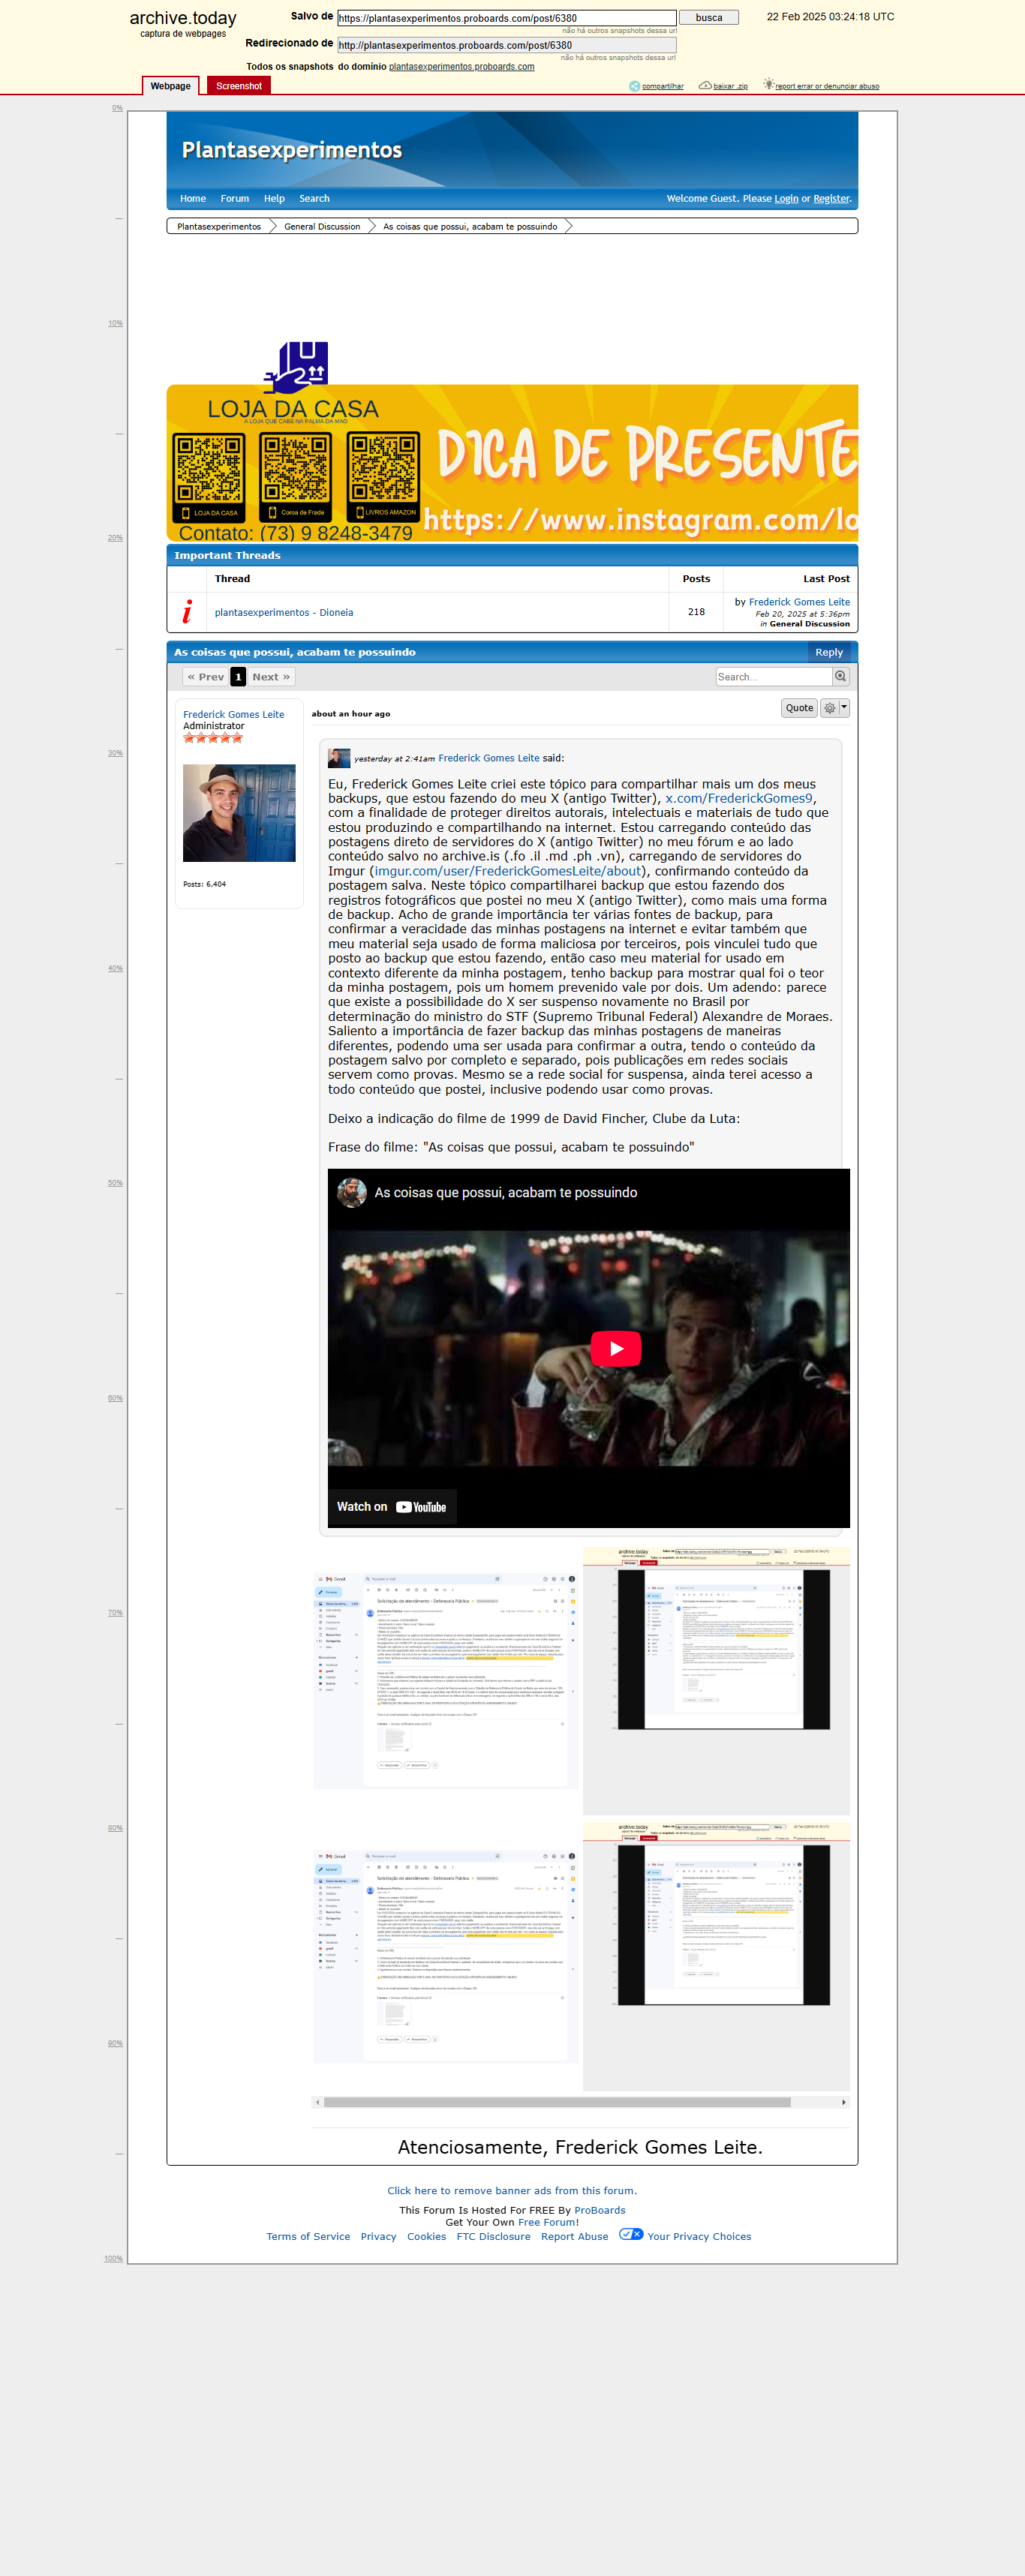Click Frederick Gomes Leite last post author link
Image resolution: width=1025 pixels, height=2576 pixels.
pos(799,602)
